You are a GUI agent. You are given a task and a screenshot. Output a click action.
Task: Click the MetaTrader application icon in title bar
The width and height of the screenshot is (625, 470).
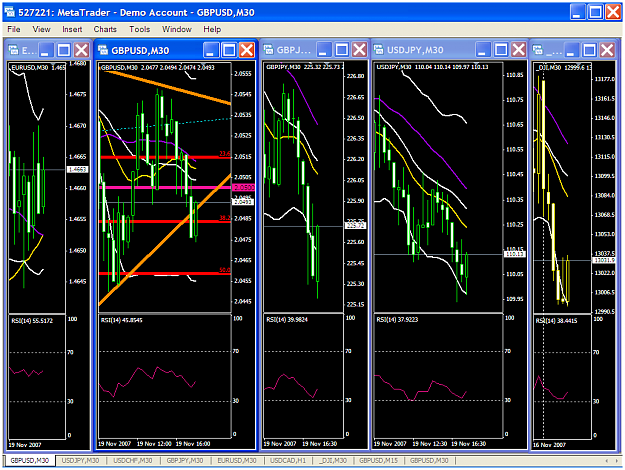coord(10,12)
